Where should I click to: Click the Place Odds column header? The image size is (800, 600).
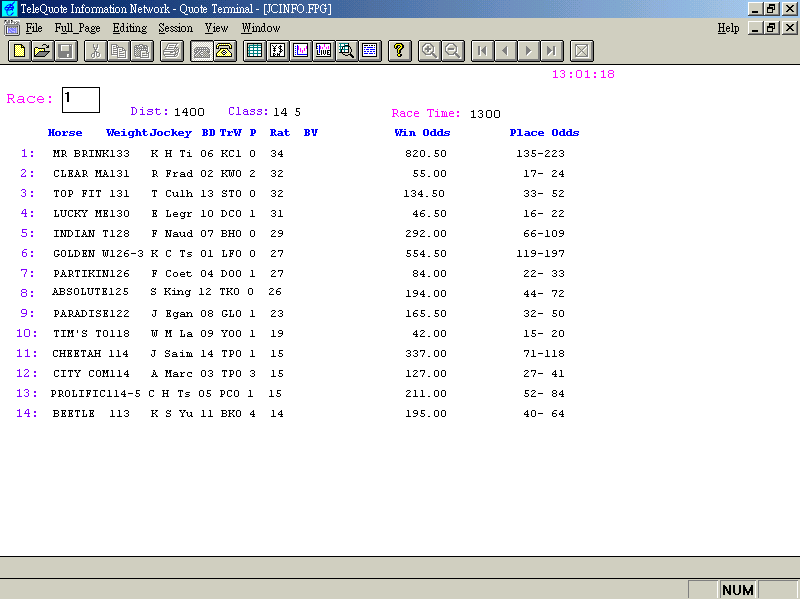tap(544, 133)
